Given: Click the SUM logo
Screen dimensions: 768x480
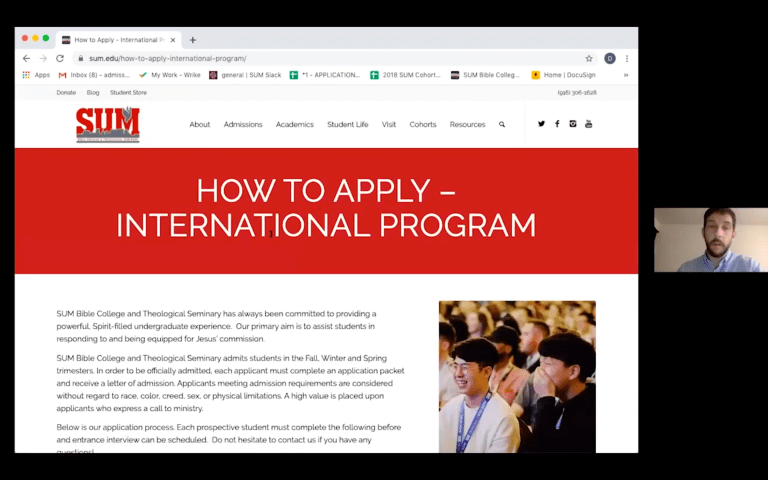Looking at the screenshot, I should click(x=108, y=125).
